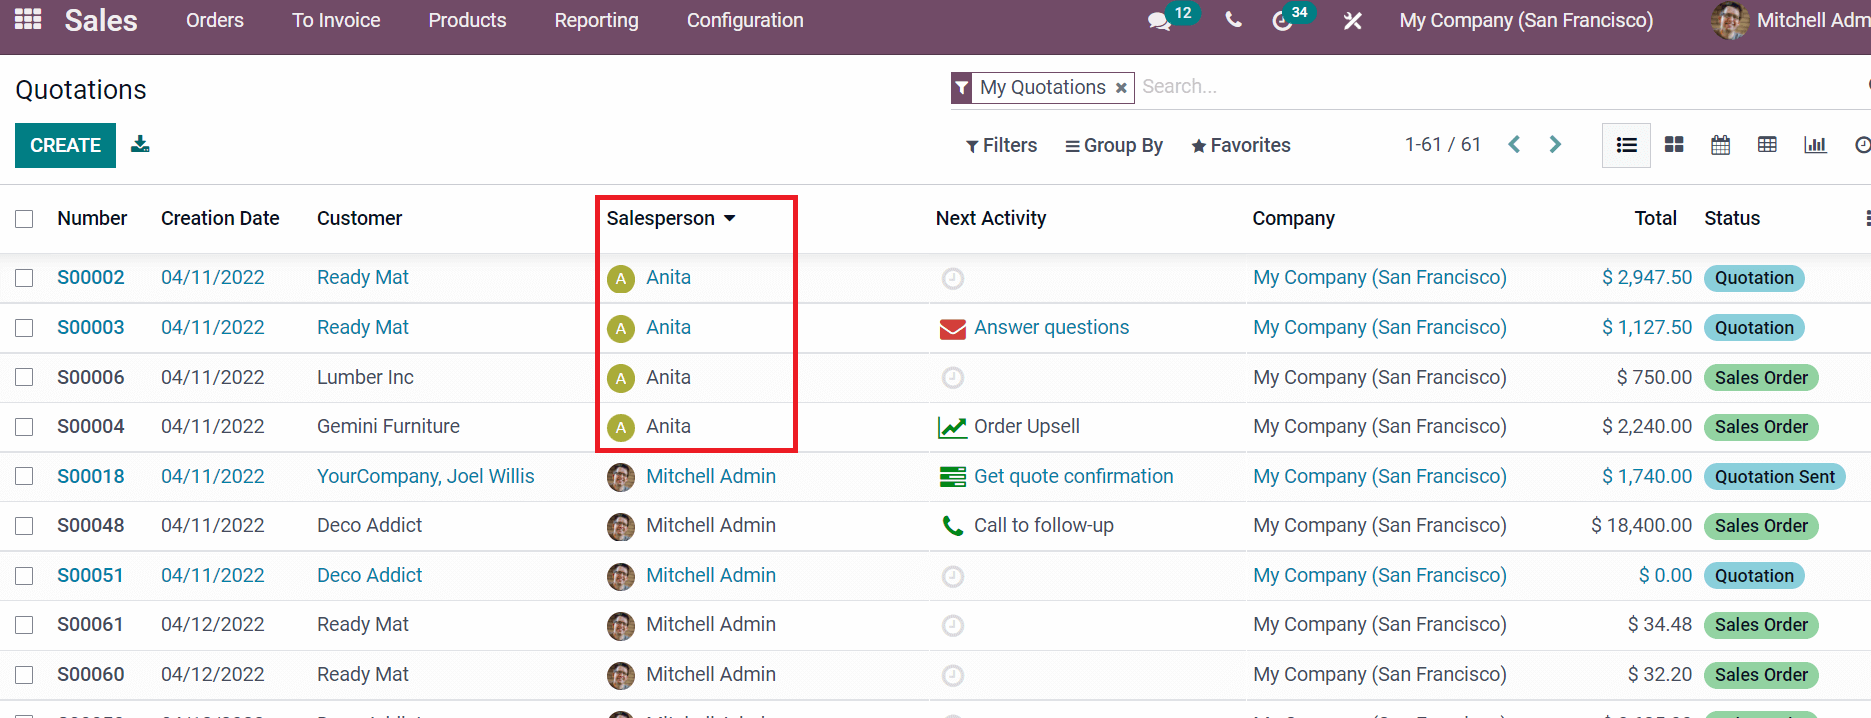Viewport: 1871px width, 718px height.
Task: Click red email activity icon for S00003
Action: (953, 328)
